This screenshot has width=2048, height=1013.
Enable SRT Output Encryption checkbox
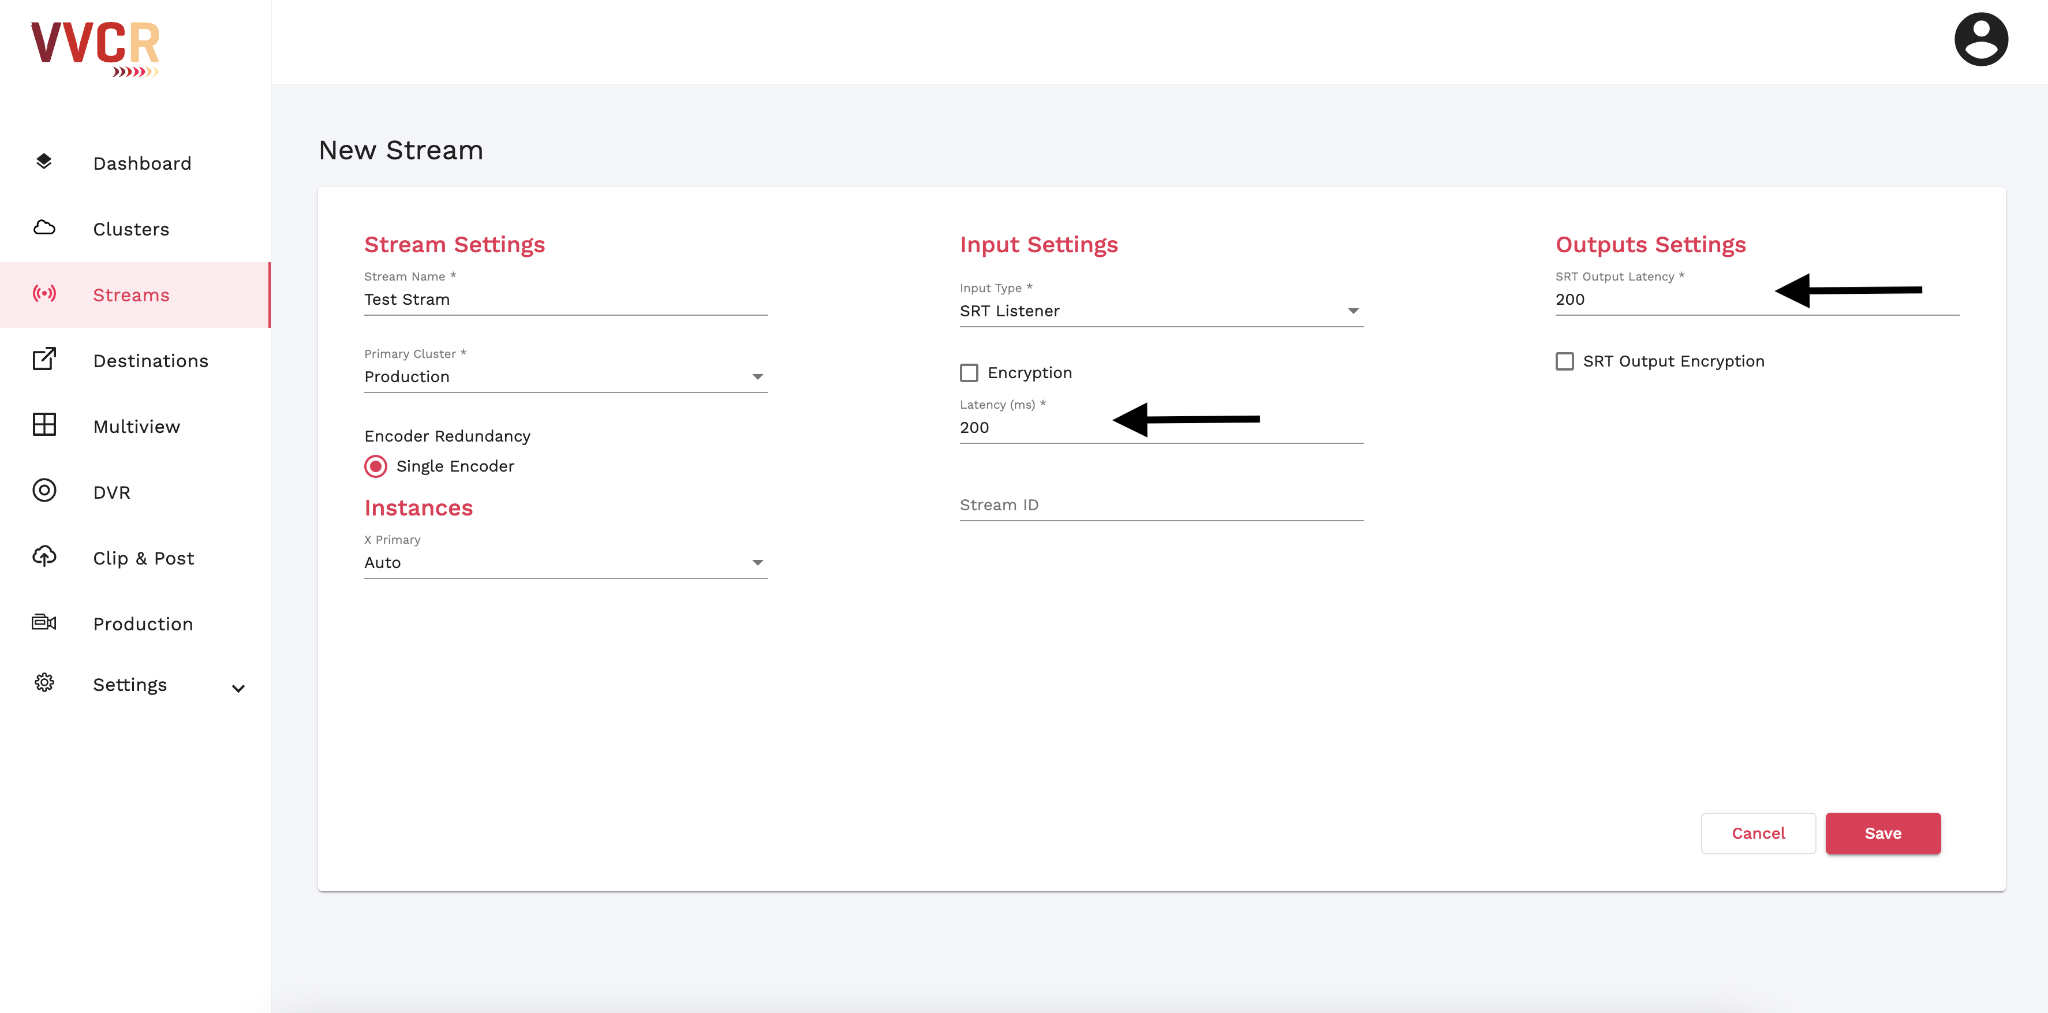1565,362
